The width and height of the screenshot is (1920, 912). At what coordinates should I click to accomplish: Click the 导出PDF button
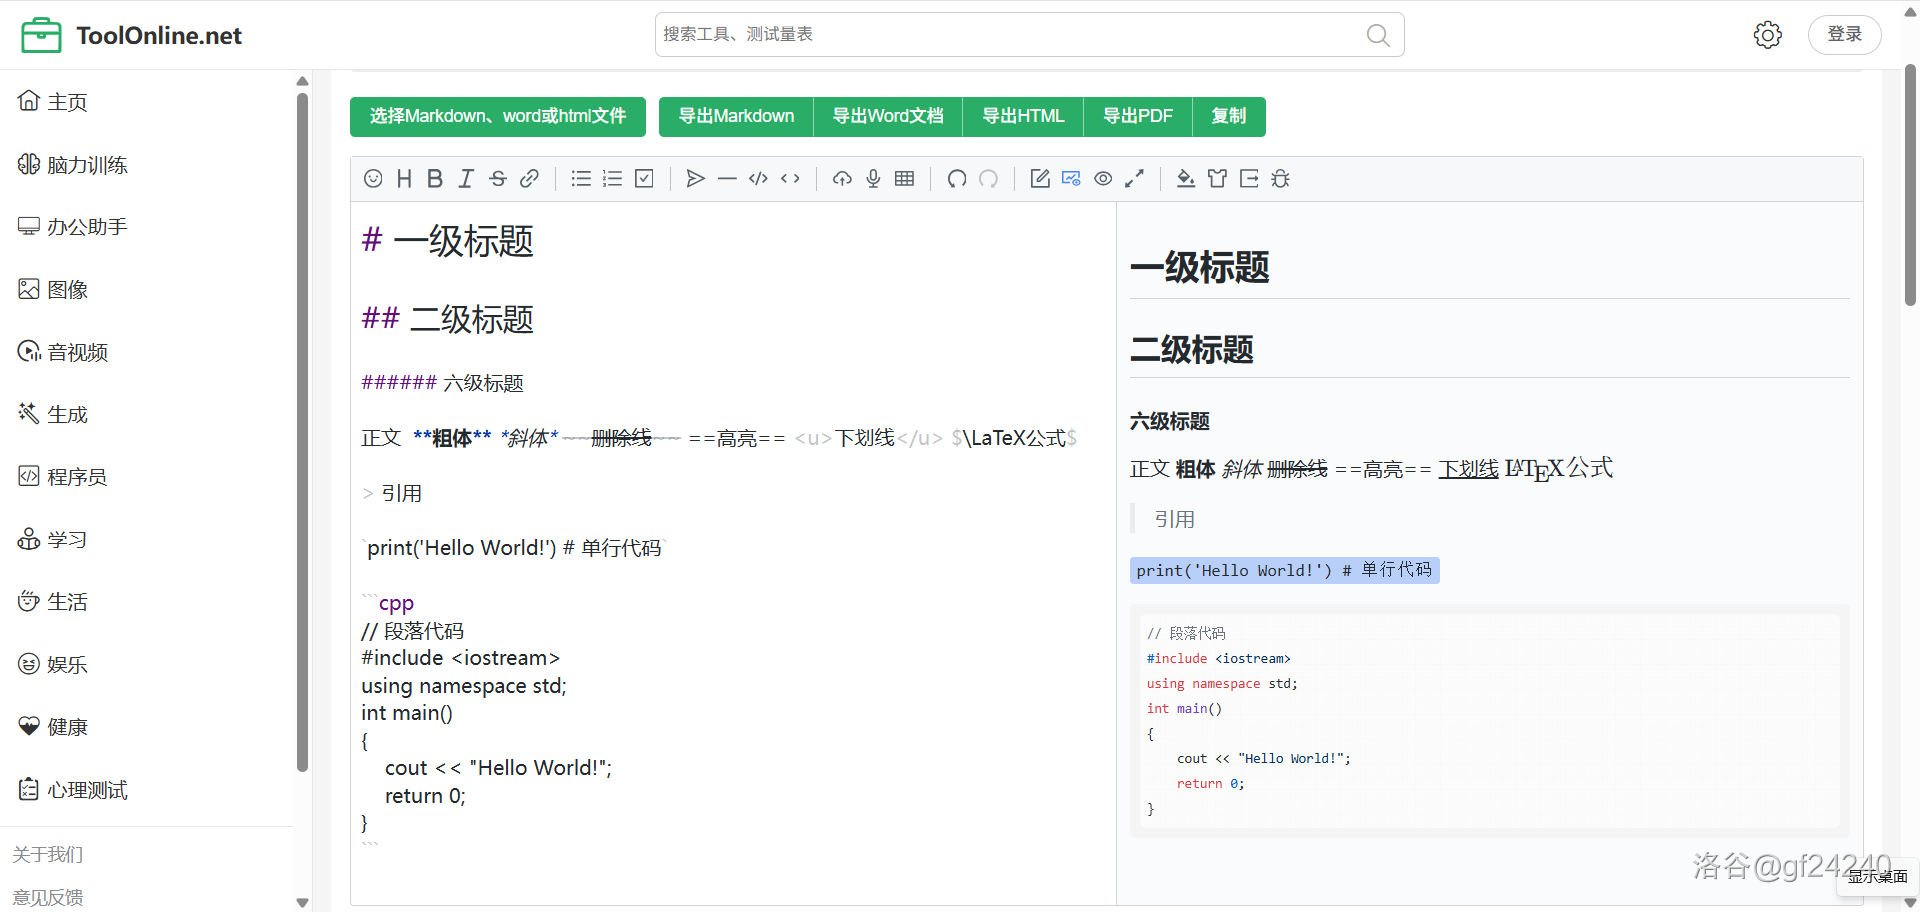[1137, 116]
